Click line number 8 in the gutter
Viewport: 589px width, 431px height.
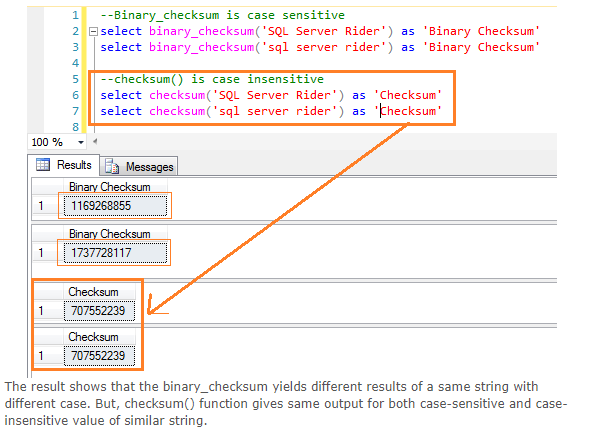(76, 127)
